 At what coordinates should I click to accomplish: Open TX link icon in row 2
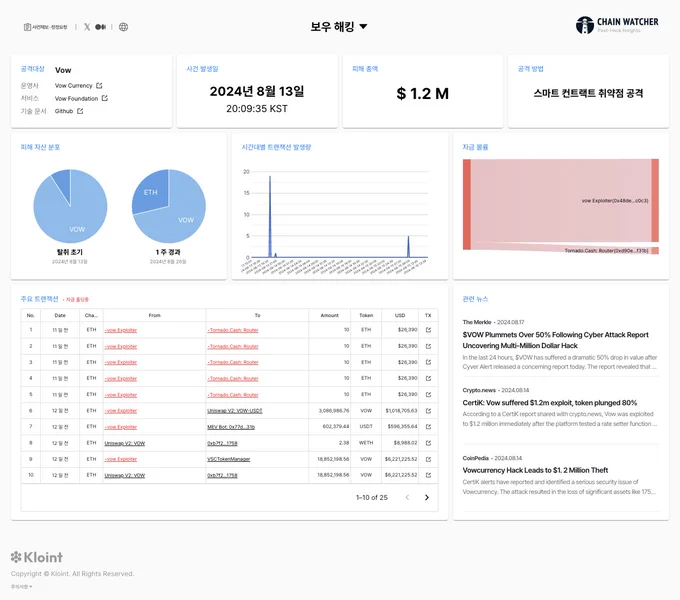pyautogui.click(x=428, y=346)
